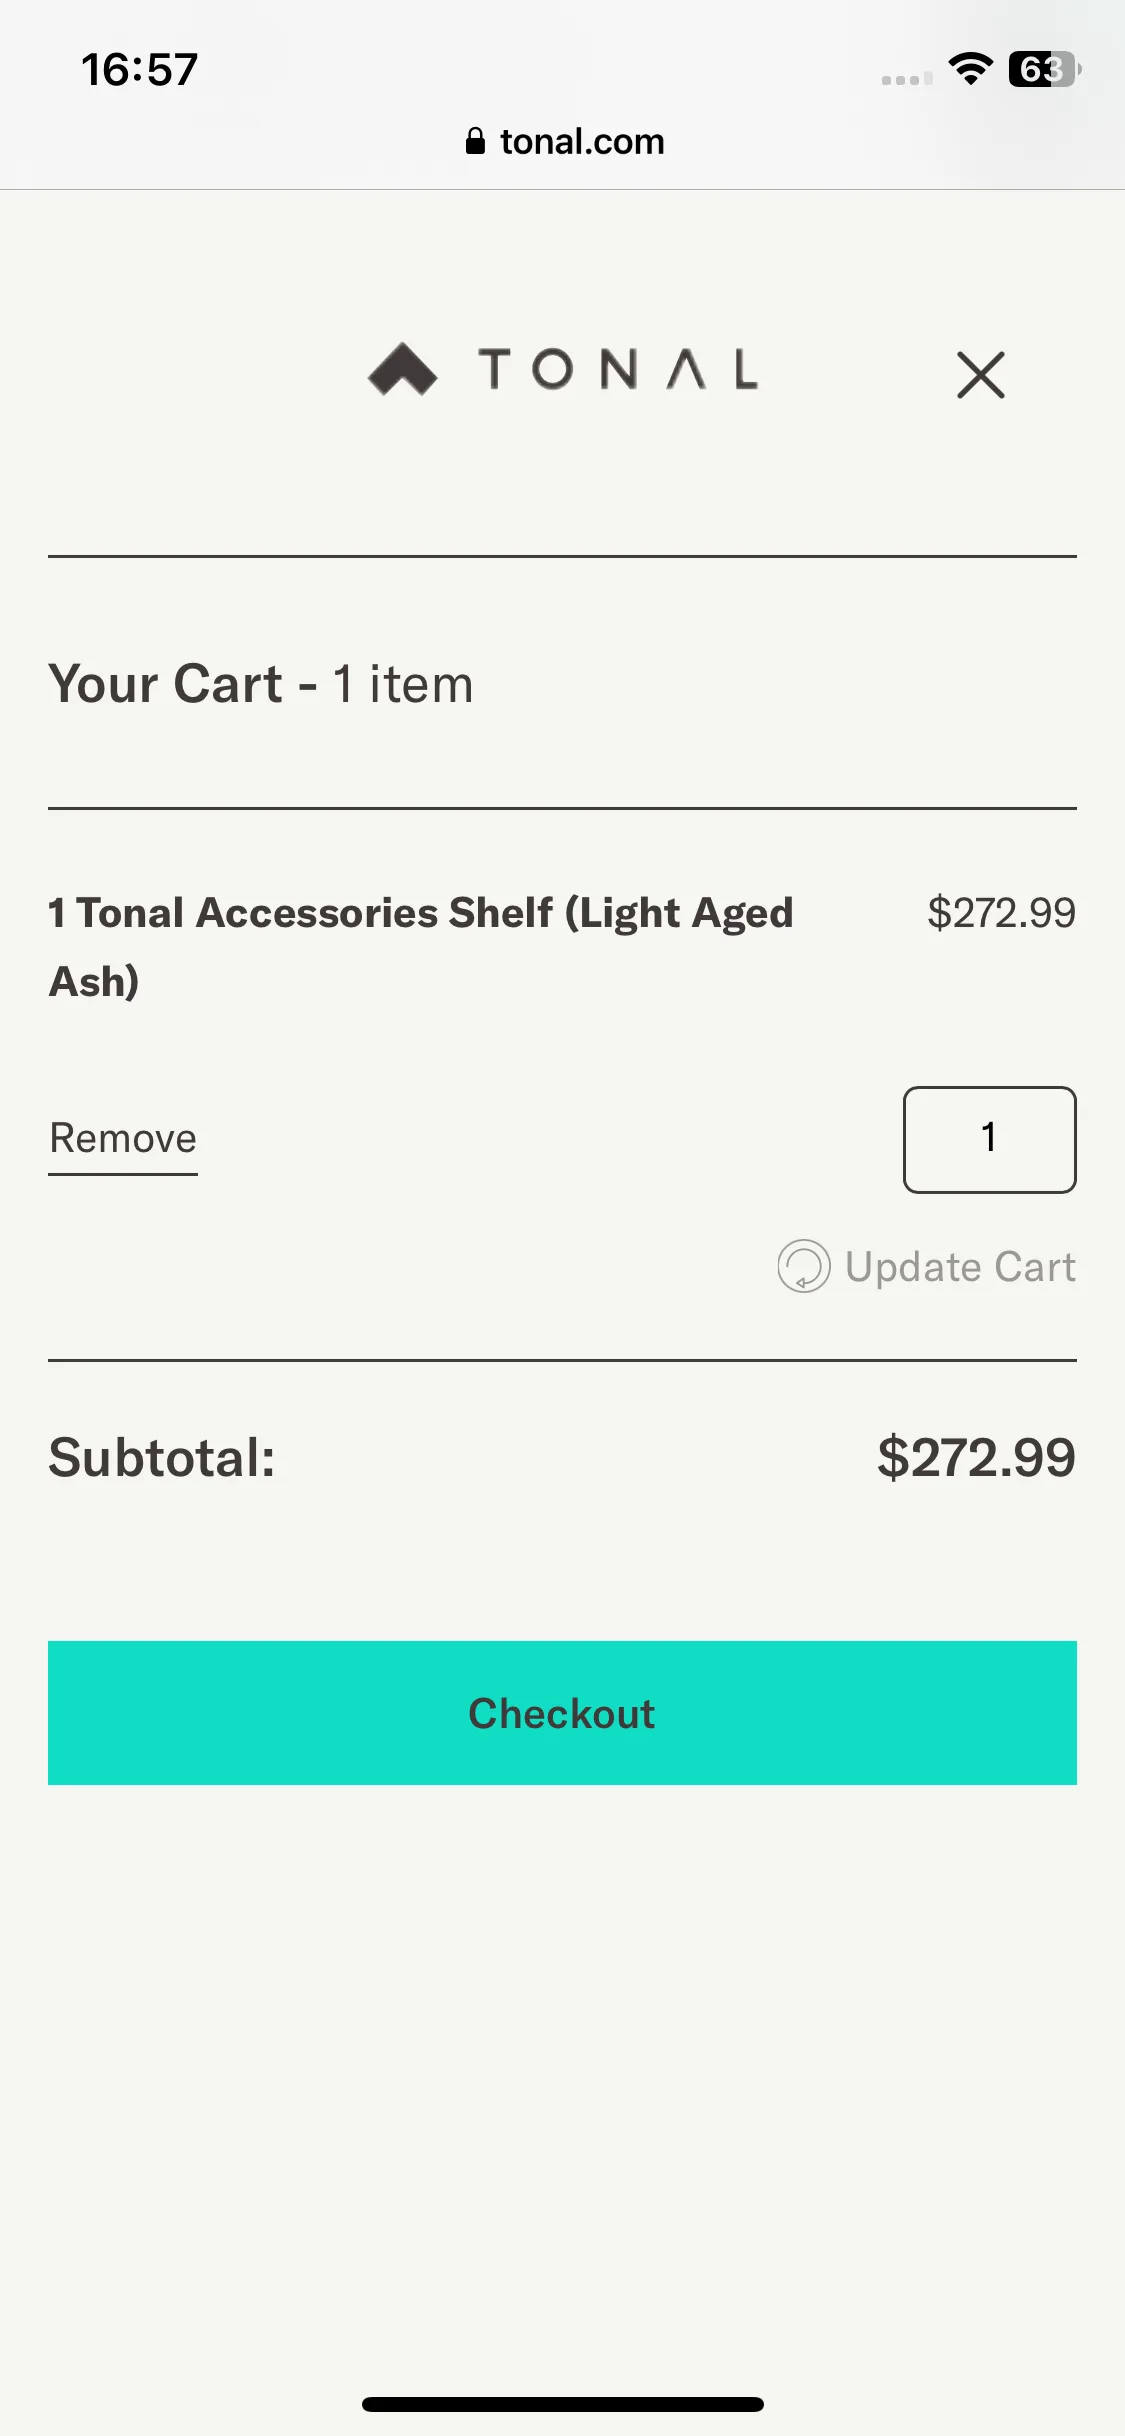Click the TONAL wordmark text
The image size is (1125, 2436).
click(618, 369)
